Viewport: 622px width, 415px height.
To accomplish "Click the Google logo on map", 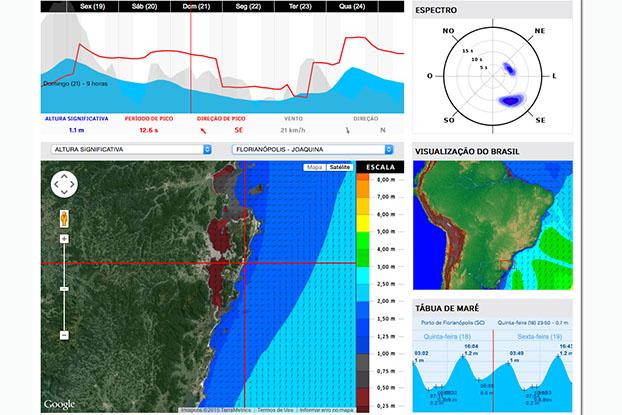I will (59, 404).
